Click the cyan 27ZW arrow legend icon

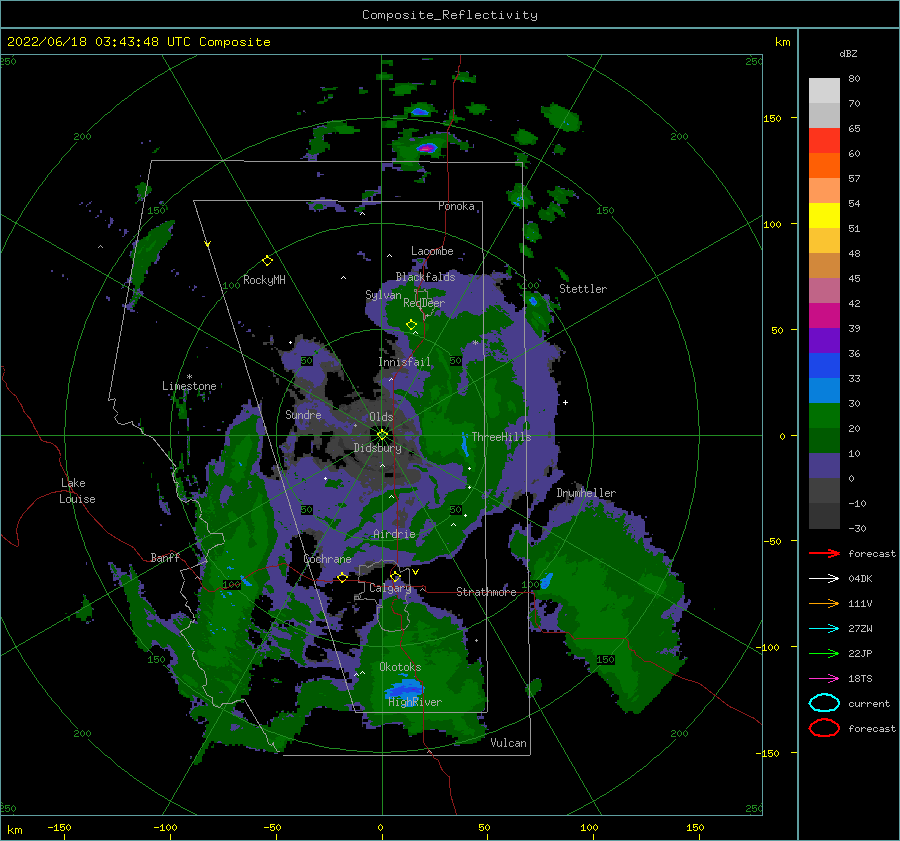click(x=824, y=629)
